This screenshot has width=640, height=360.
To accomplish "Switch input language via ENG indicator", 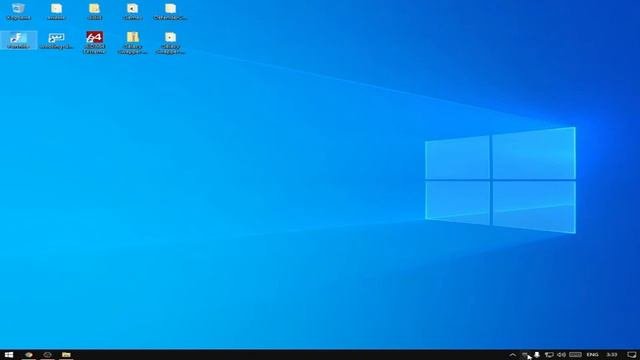I will coord(592,355).
